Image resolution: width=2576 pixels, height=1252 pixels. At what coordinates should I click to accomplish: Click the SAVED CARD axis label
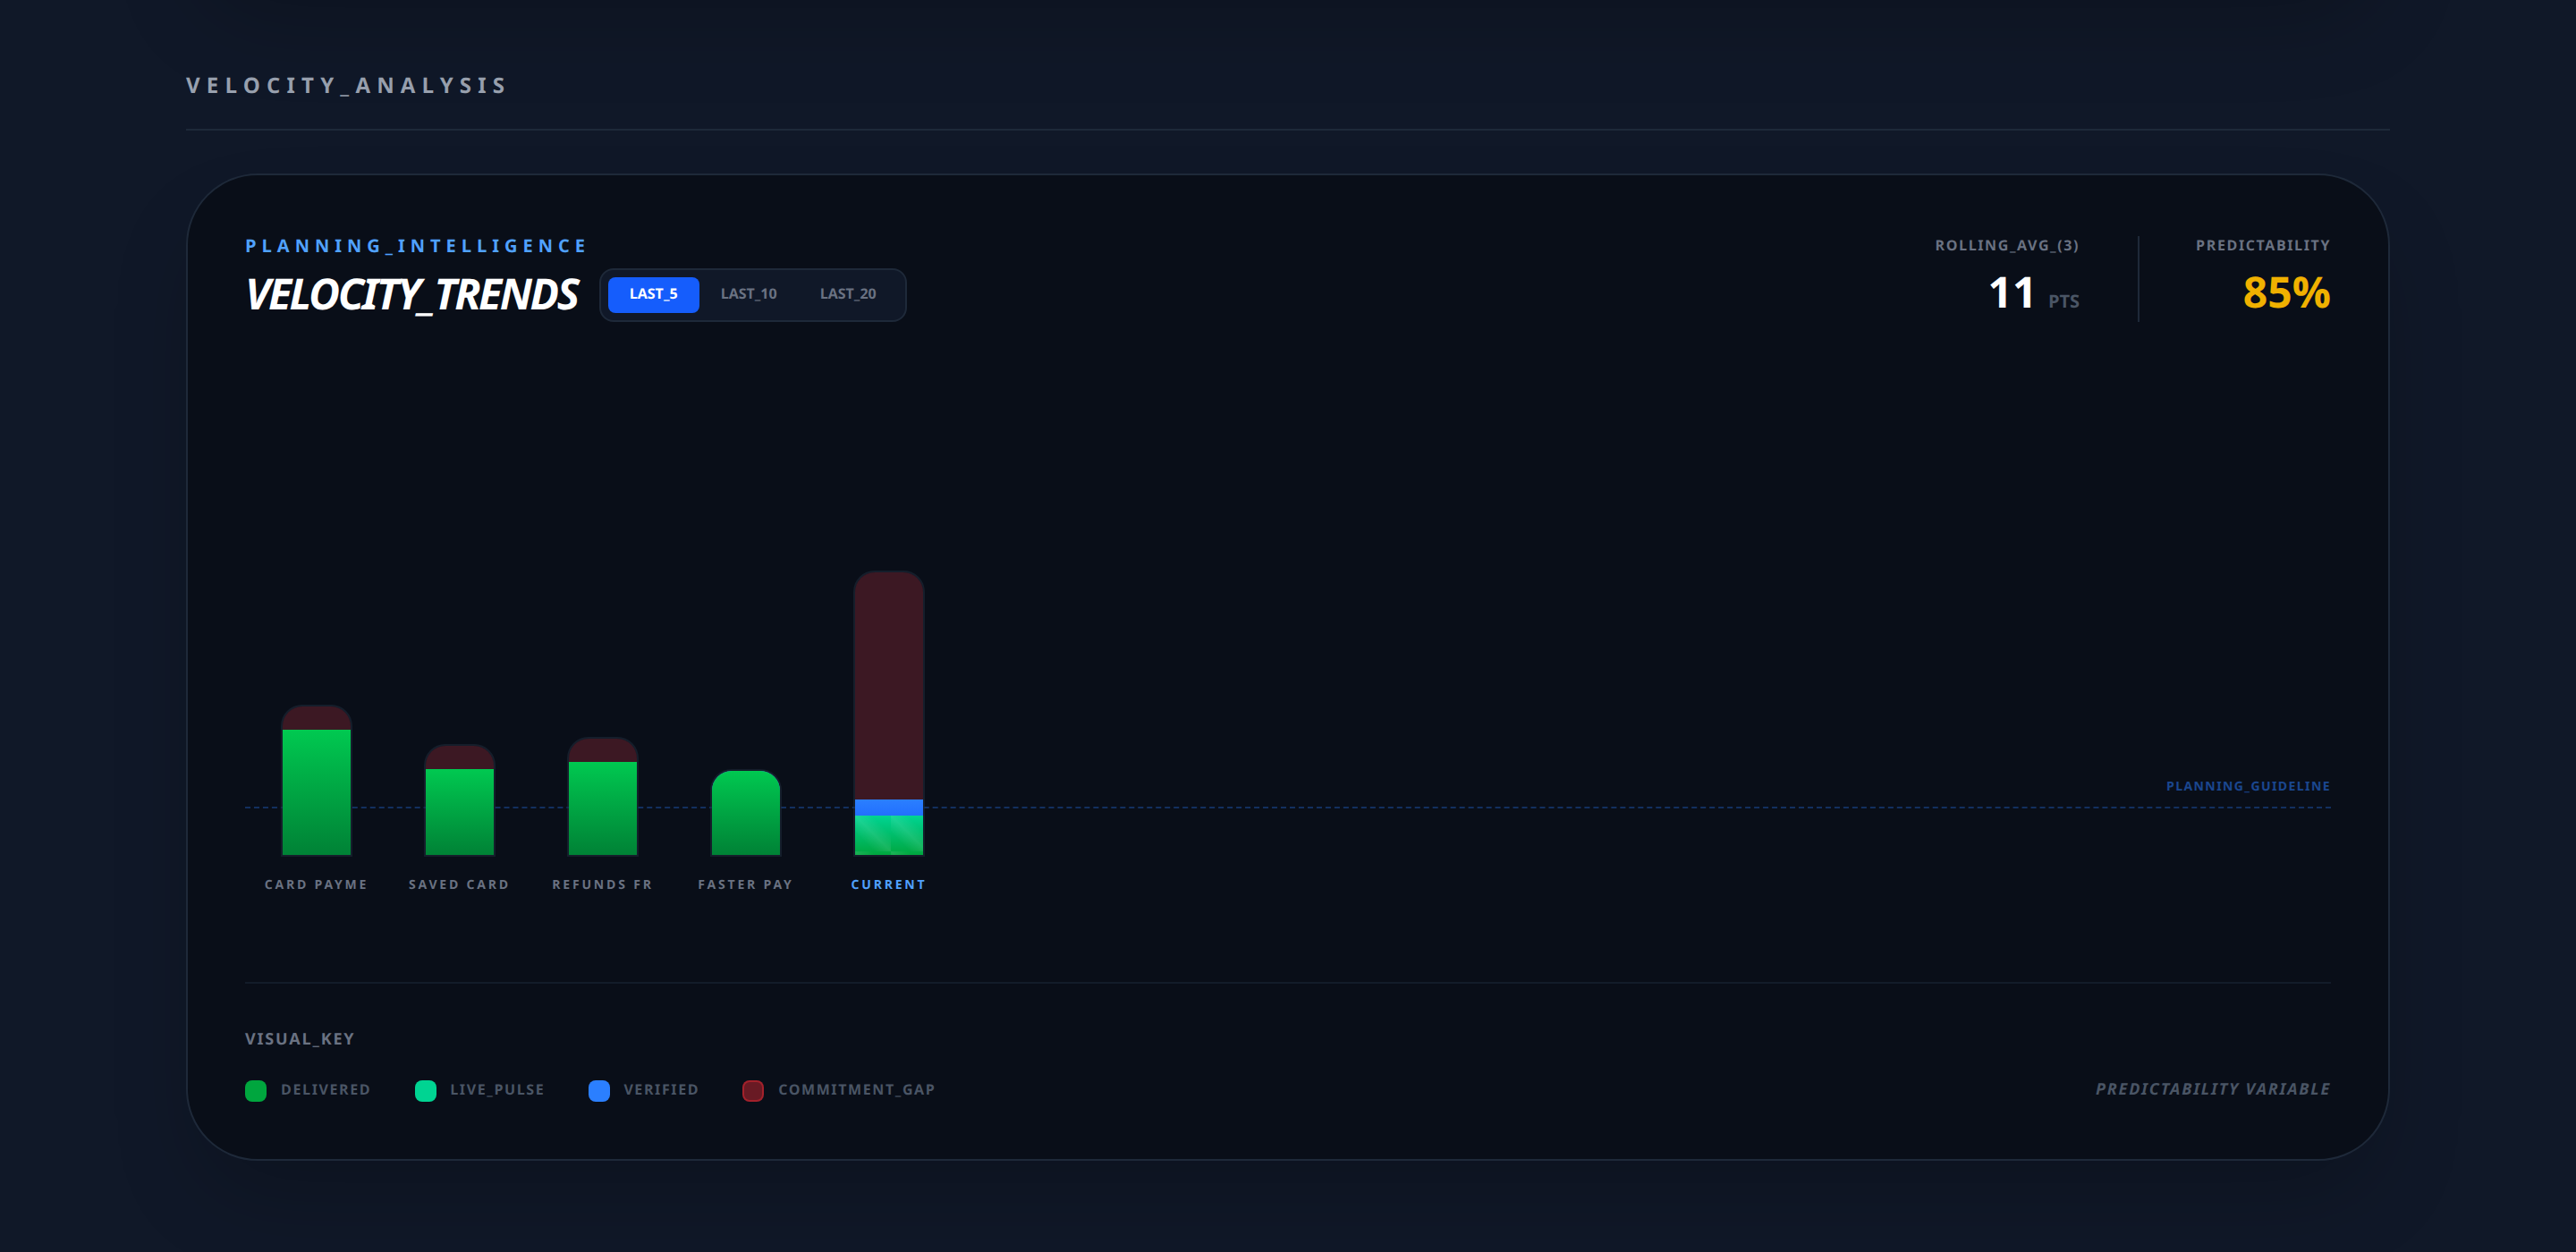click(x=459, y=885)
